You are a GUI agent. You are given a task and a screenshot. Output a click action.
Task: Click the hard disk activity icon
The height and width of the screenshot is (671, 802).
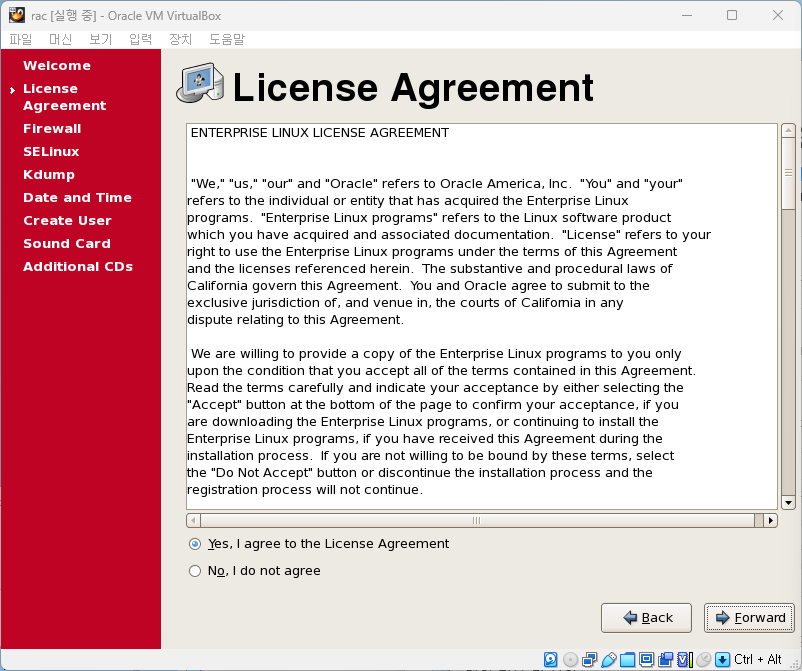tap(550, 659)
